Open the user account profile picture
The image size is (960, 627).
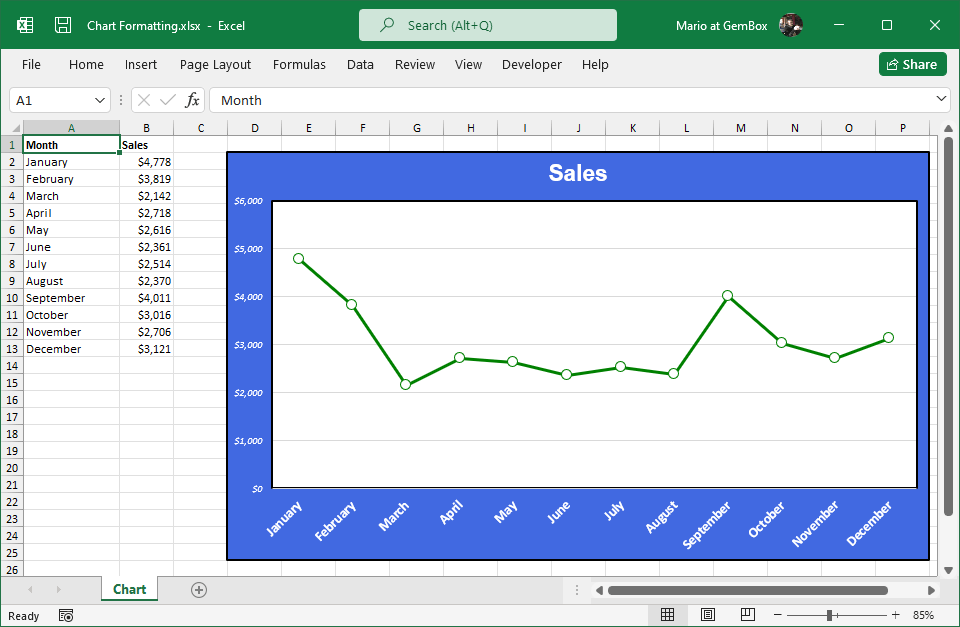791,25
